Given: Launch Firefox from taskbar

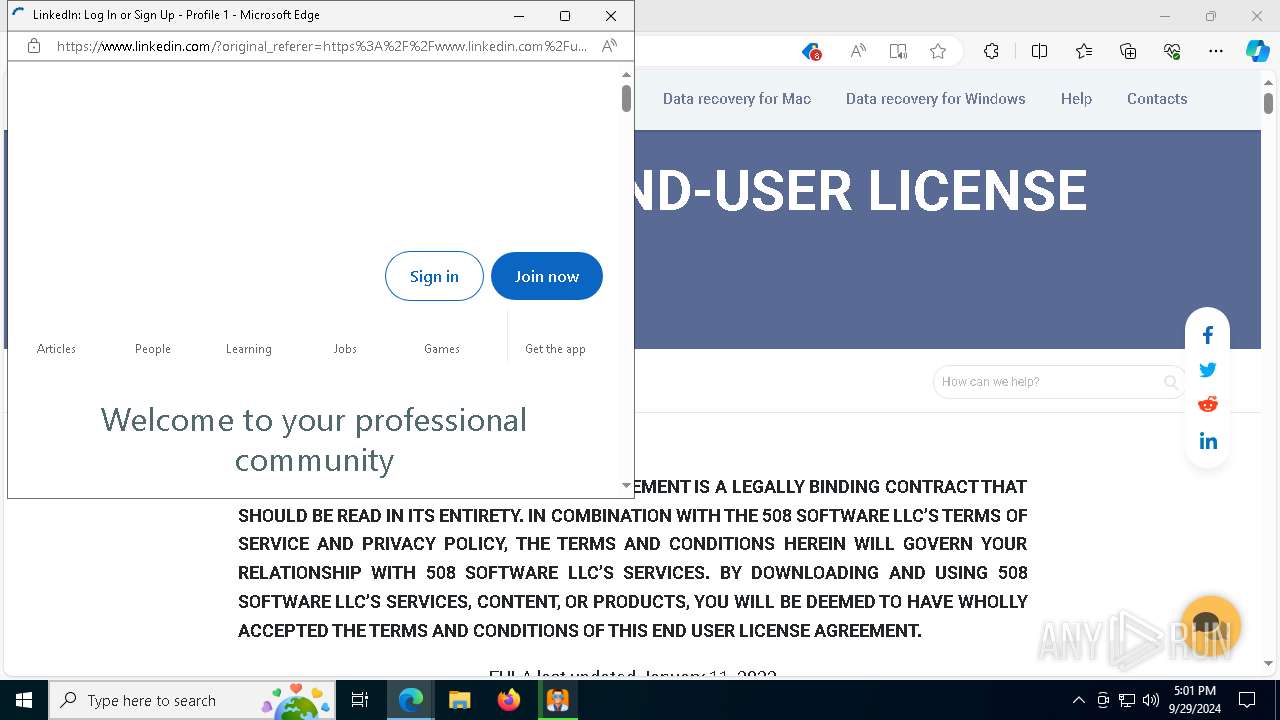Looking at the screenshot, I should (508, 700).
